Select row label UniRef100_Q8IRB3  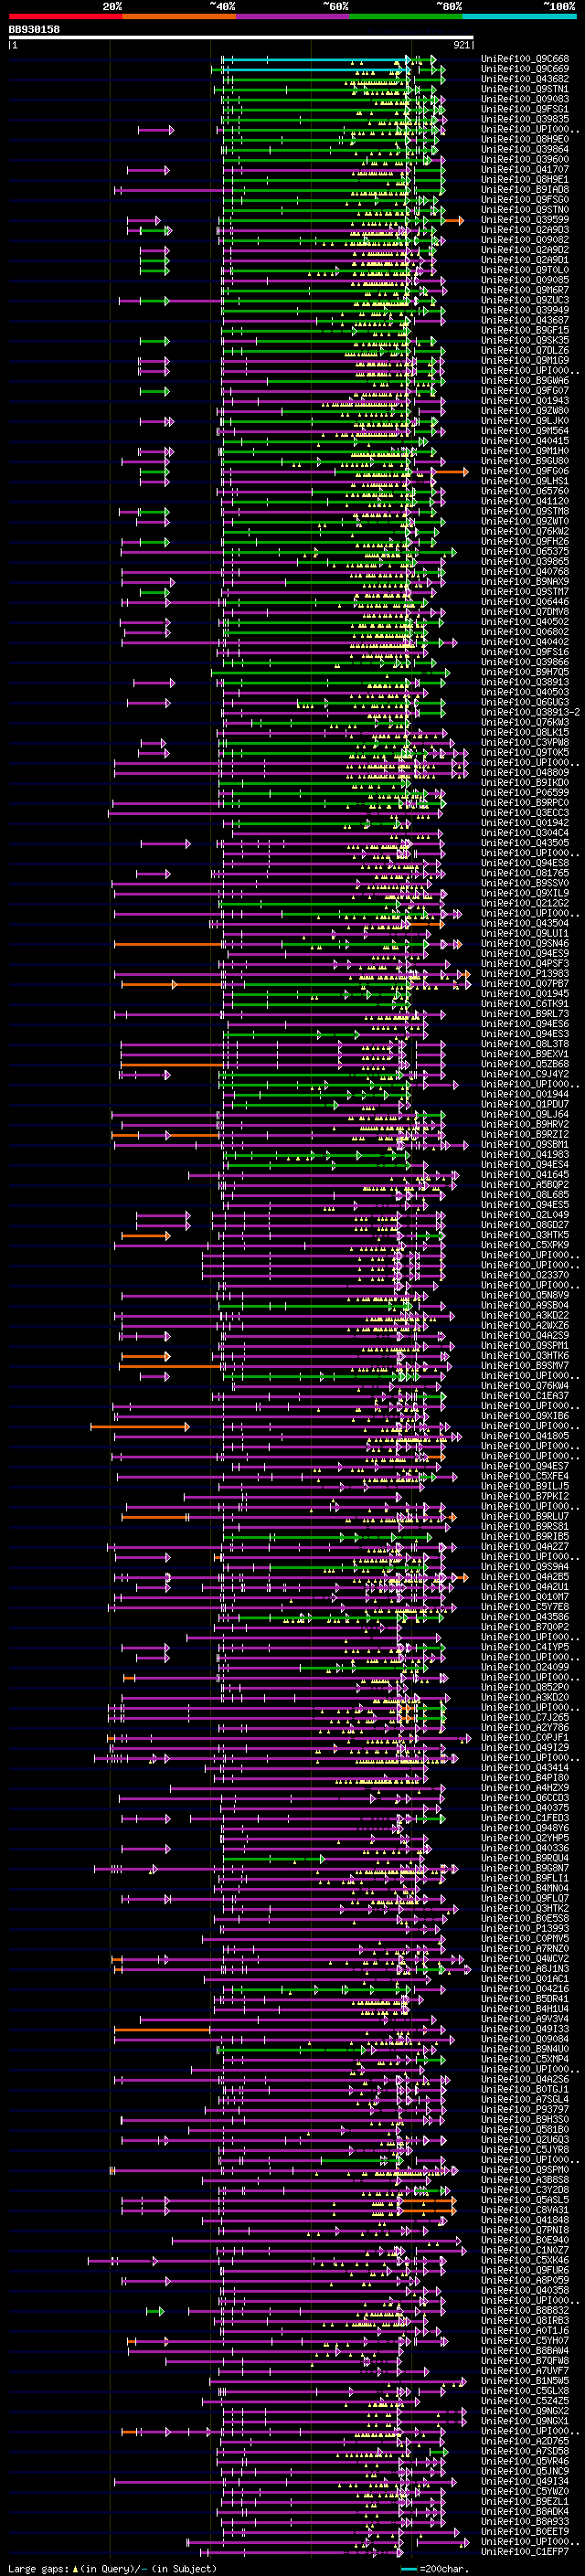coord(525,2320)
